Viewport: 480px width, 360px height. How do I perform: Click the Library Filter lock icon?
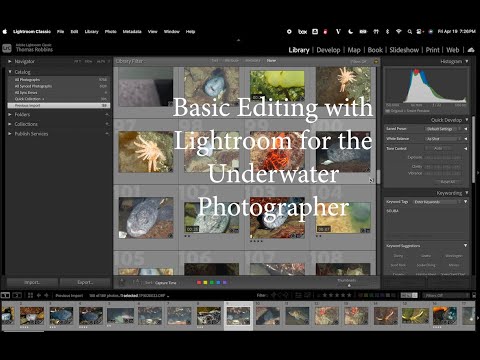(x=376, y=61)
